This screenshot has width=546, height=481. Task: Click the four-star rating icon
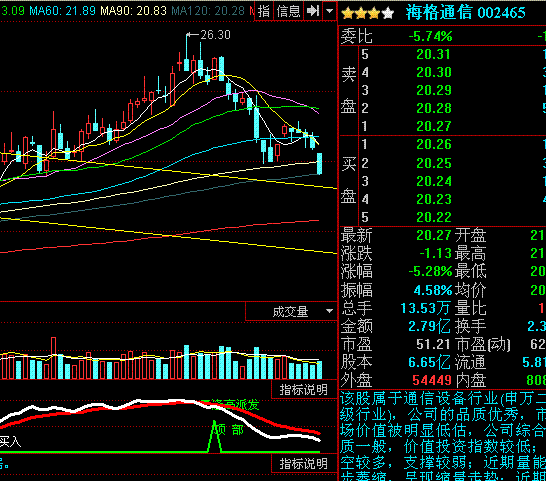(368, 13)
